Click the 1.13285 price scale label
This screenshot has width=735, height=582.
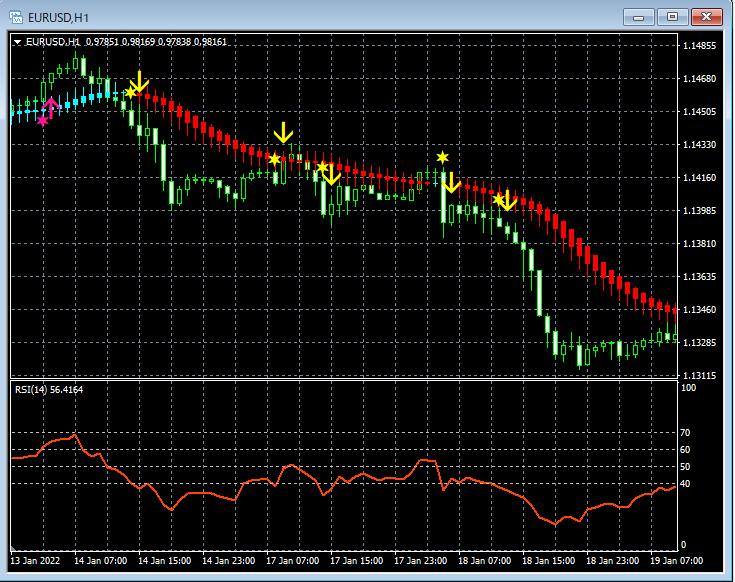[699, 343]
